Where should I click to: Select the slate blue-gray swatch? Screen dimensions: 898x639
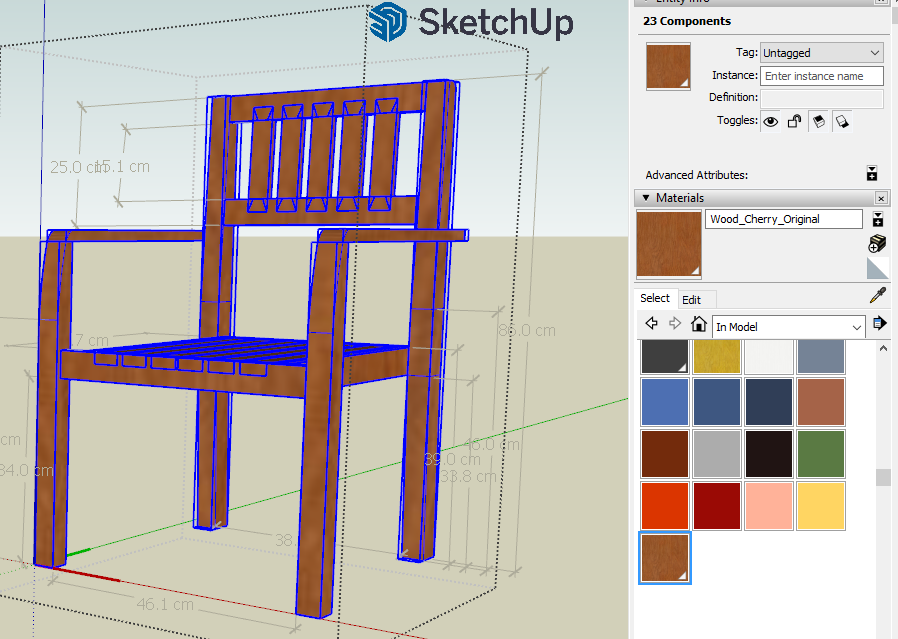point(821,356)
